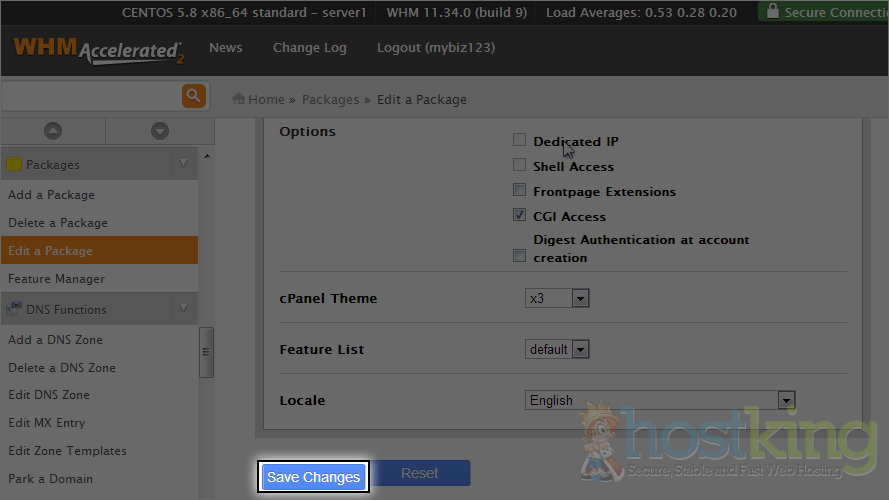Image resolution: width=889 pixels, height=500 pixels.
Task: Click the DNS Functions section icon
Action: (14, 309)
